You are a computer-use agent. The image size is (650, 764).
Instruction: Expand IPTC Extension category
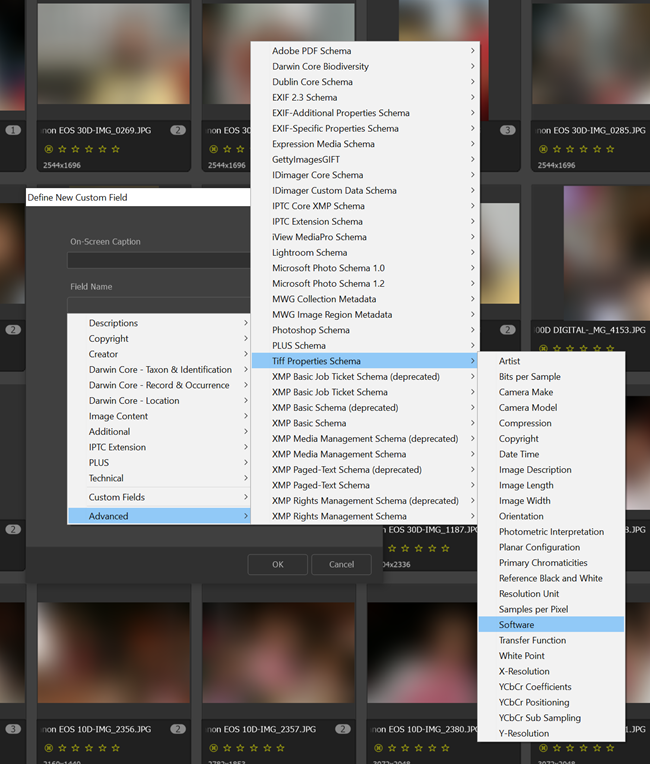point(159,447)
